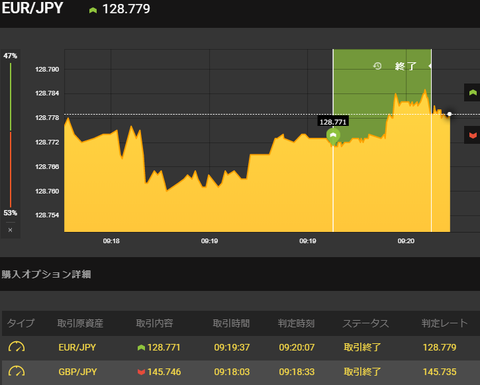This screenshot has width=480, height=385.
Task: Click the 取引原資産 column header
Action: tap(80, 323)
